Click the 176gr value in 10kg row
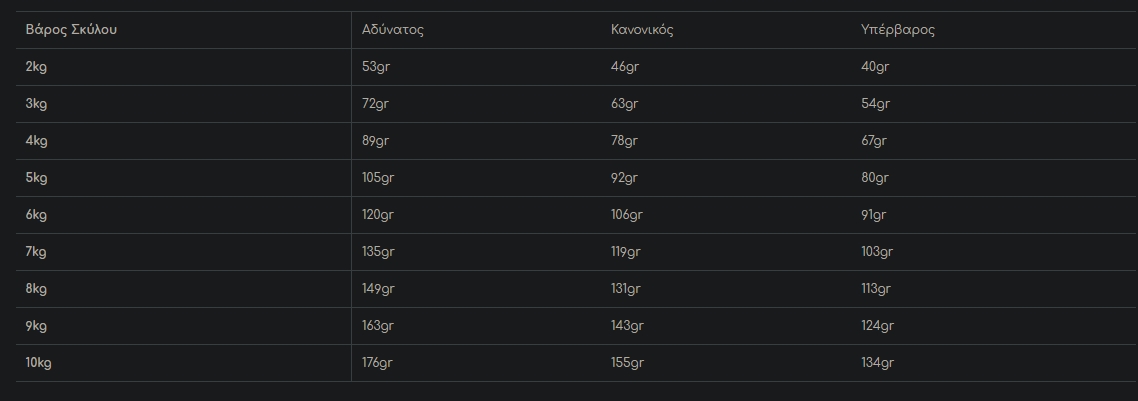Screen dimensions: 1138x401 [379, 363]
